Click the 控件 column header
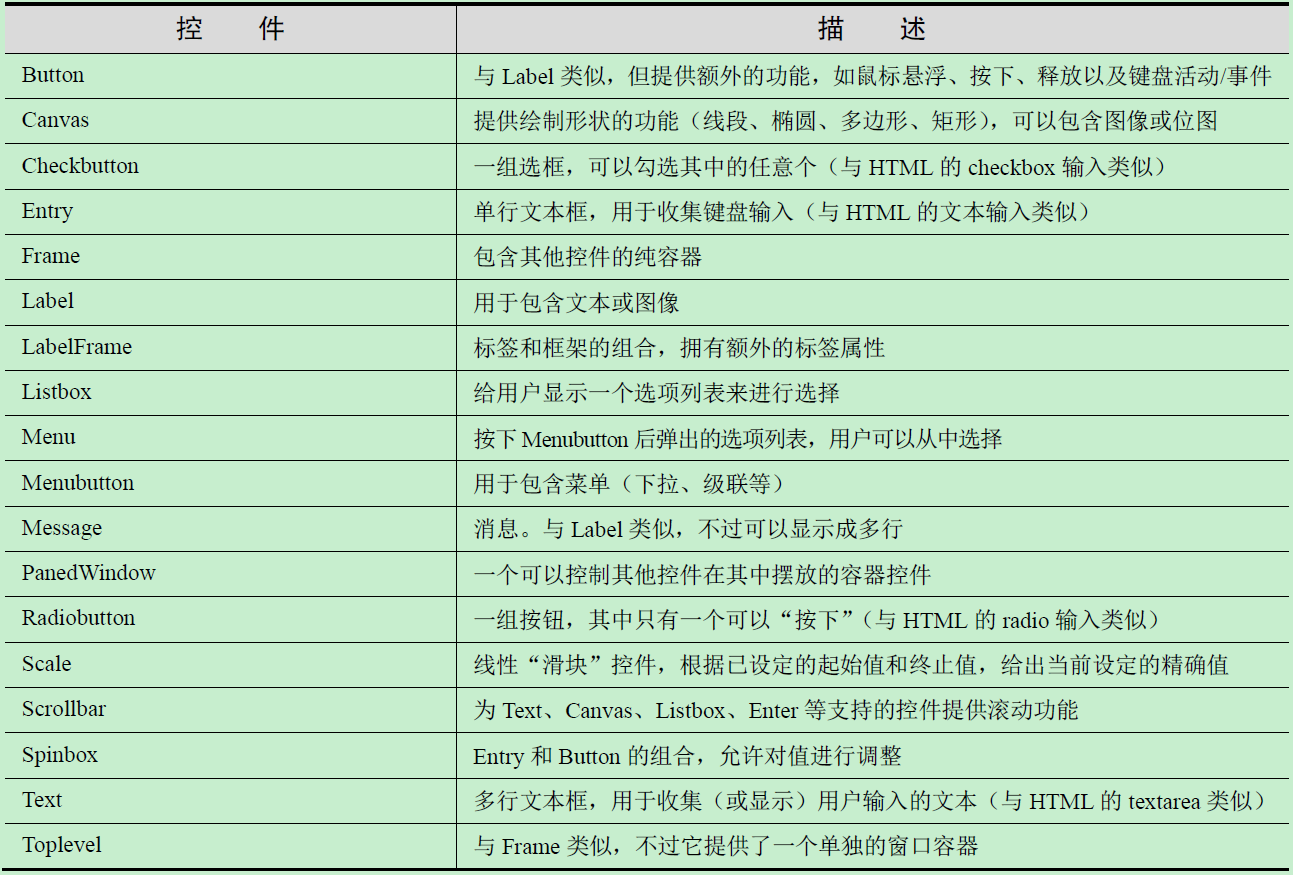Image resolution: width=1293 pixels, height=875 pixels. tap(230, 29)
